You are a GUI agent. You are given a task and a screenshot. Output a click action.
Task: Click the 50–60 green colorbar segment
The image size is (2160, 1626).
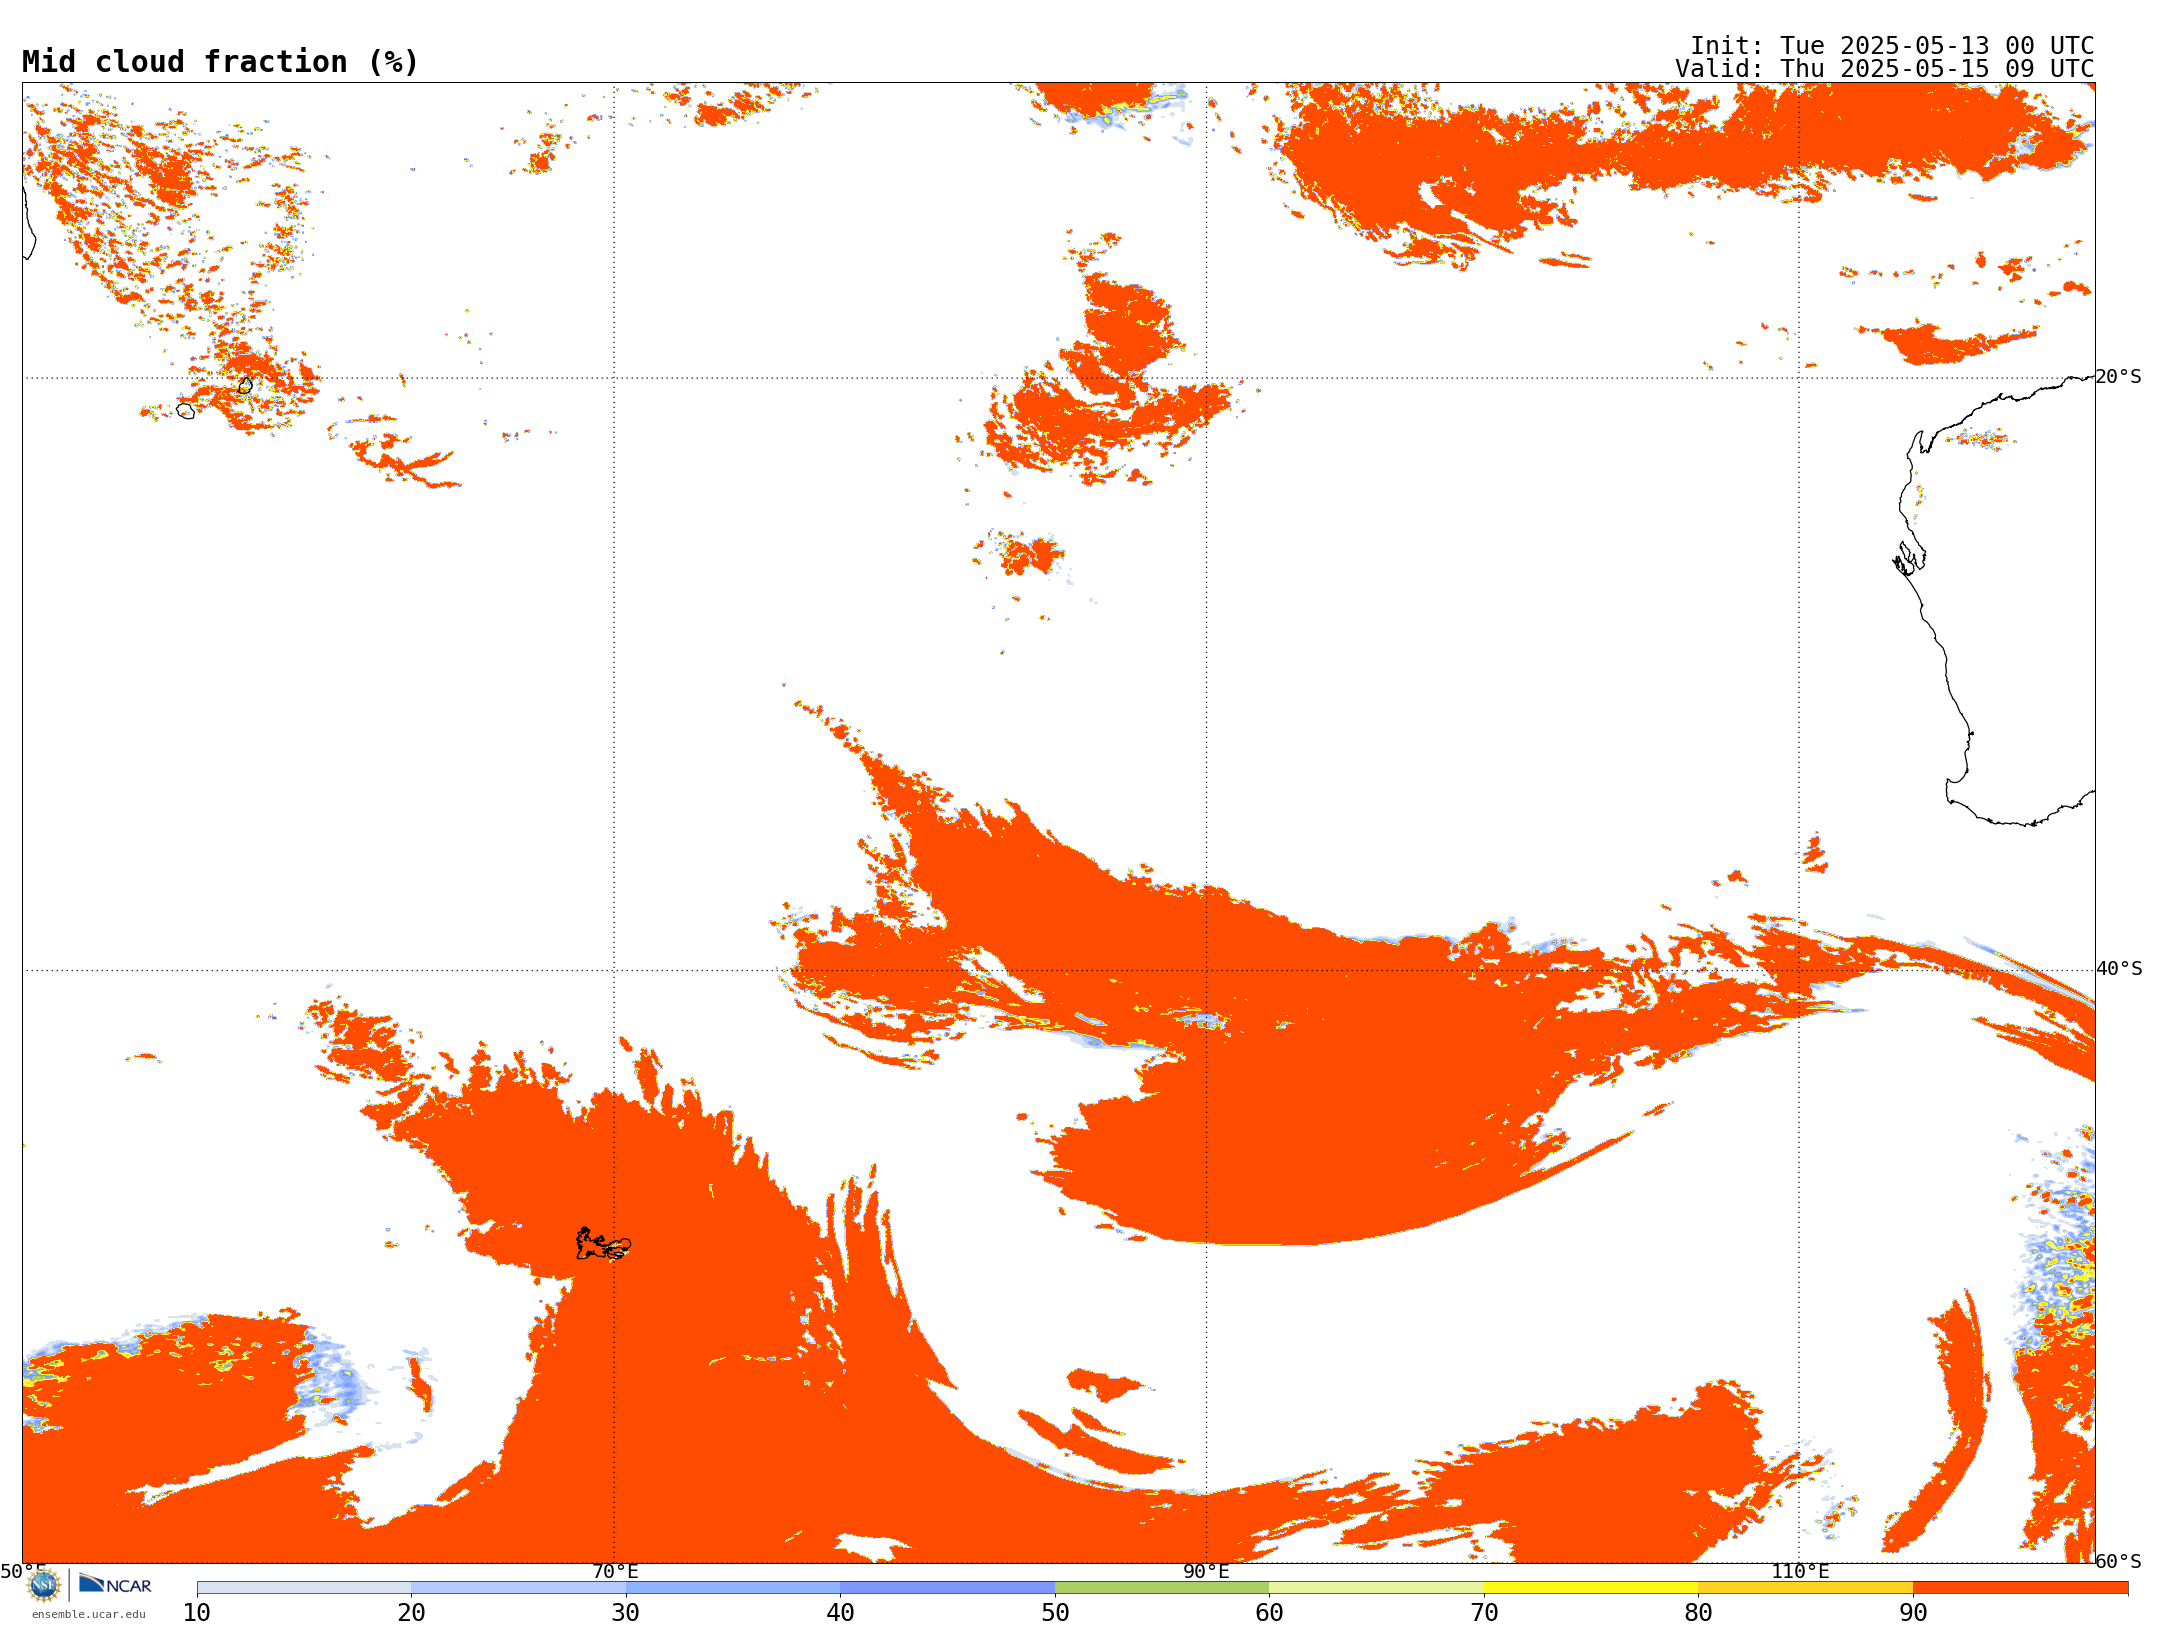click(x=1162, y=1588)
